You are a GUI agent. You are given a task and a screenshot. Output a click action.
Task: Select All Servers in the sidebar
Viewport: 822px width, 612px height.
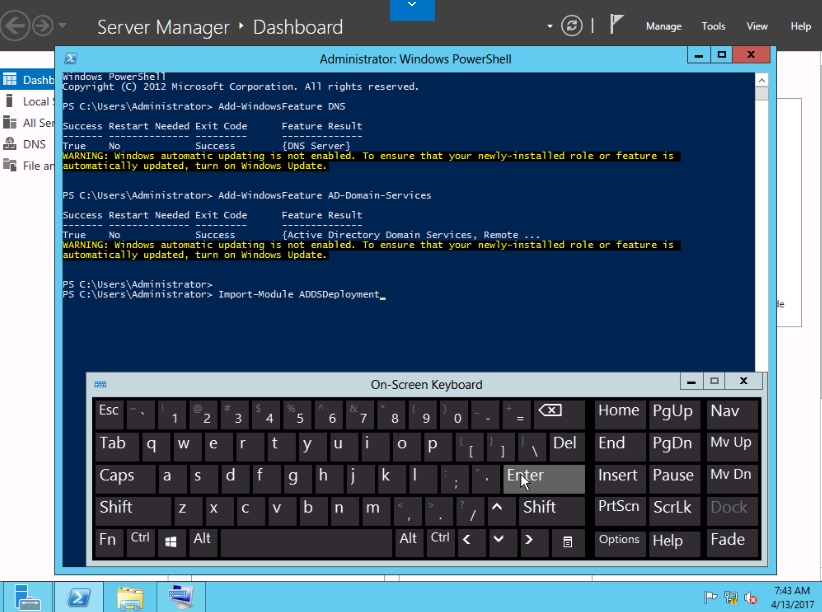tap(28, 123)
